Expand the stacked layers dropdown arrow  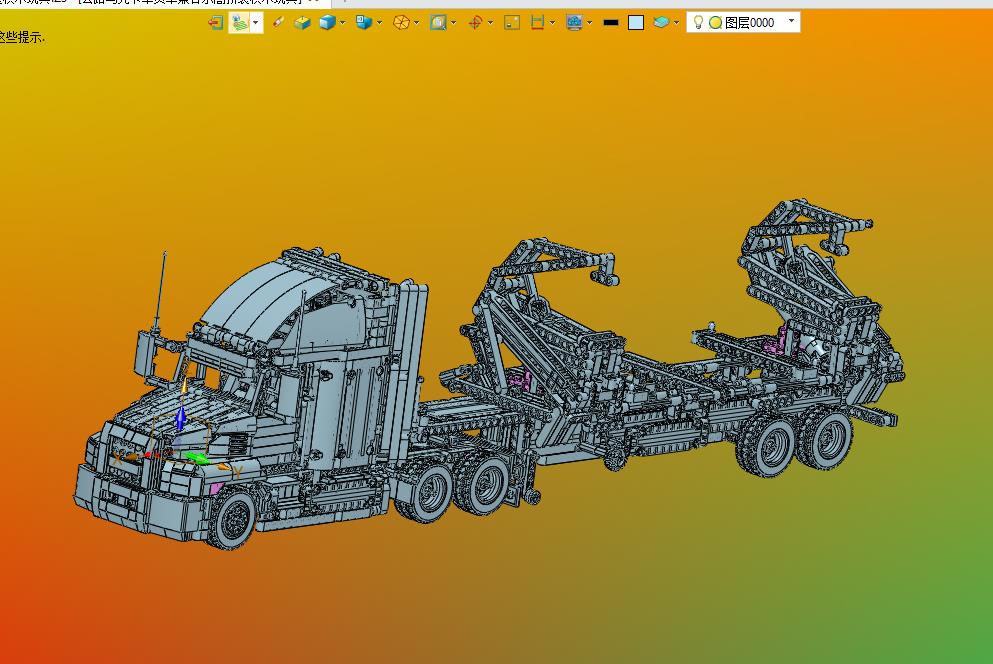(x=676, y=23)
